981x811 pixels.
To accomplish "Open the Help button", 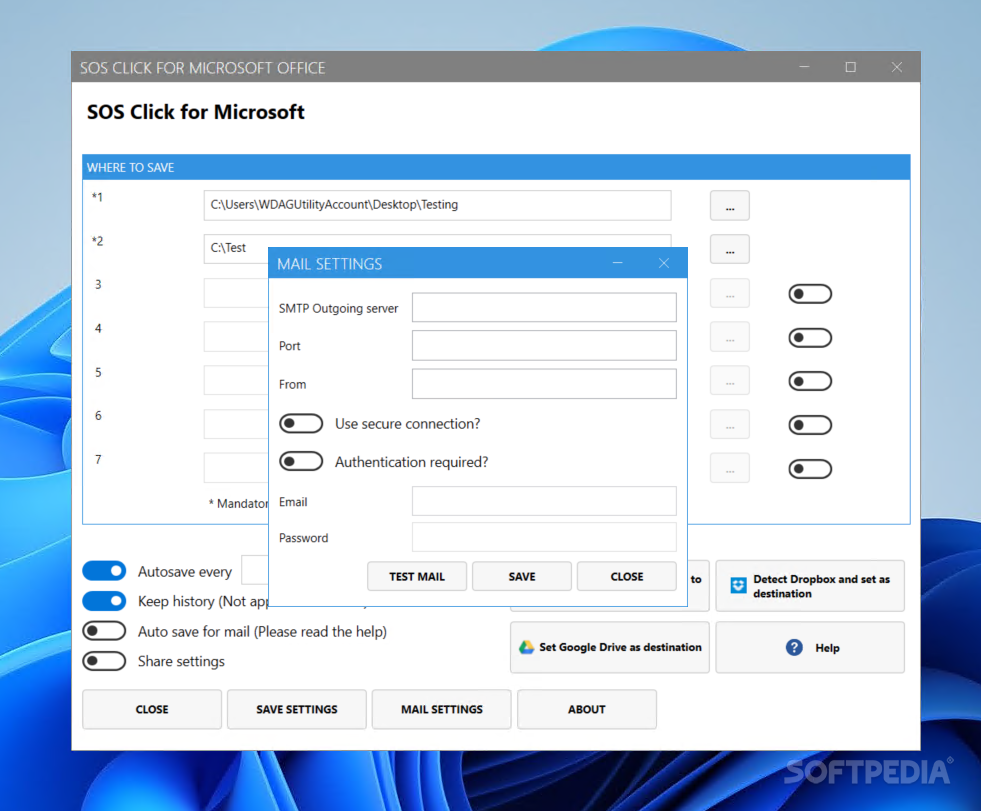I will (x=810, y=647).
